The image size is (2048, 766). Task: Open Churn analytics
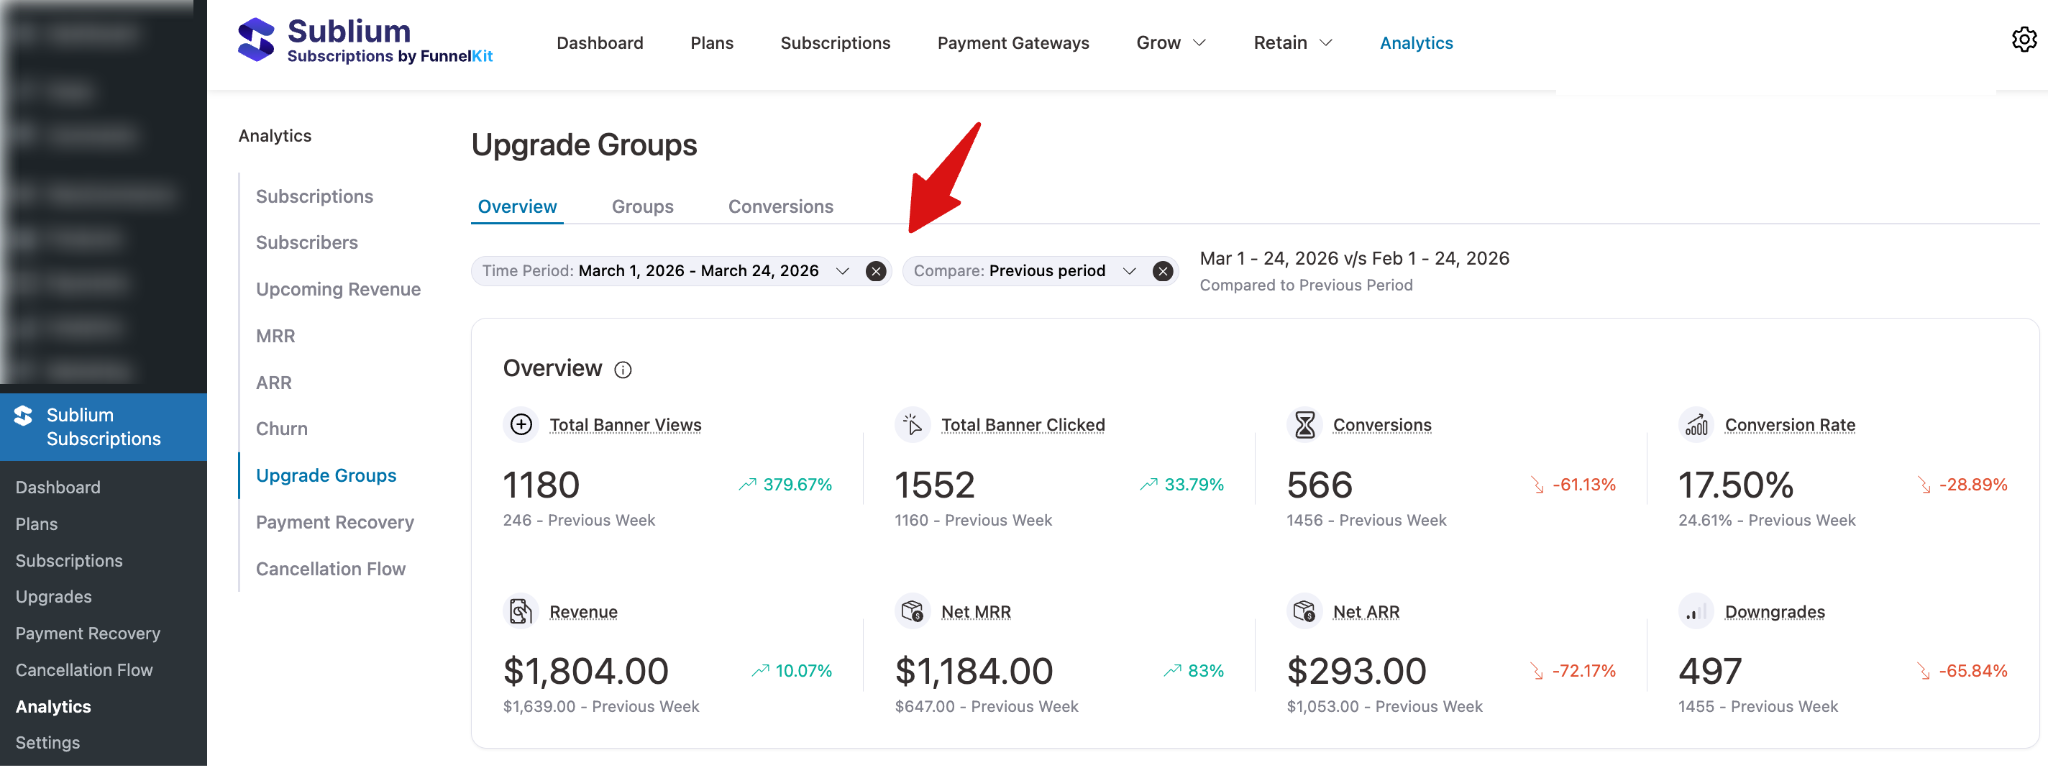(282, 429)
